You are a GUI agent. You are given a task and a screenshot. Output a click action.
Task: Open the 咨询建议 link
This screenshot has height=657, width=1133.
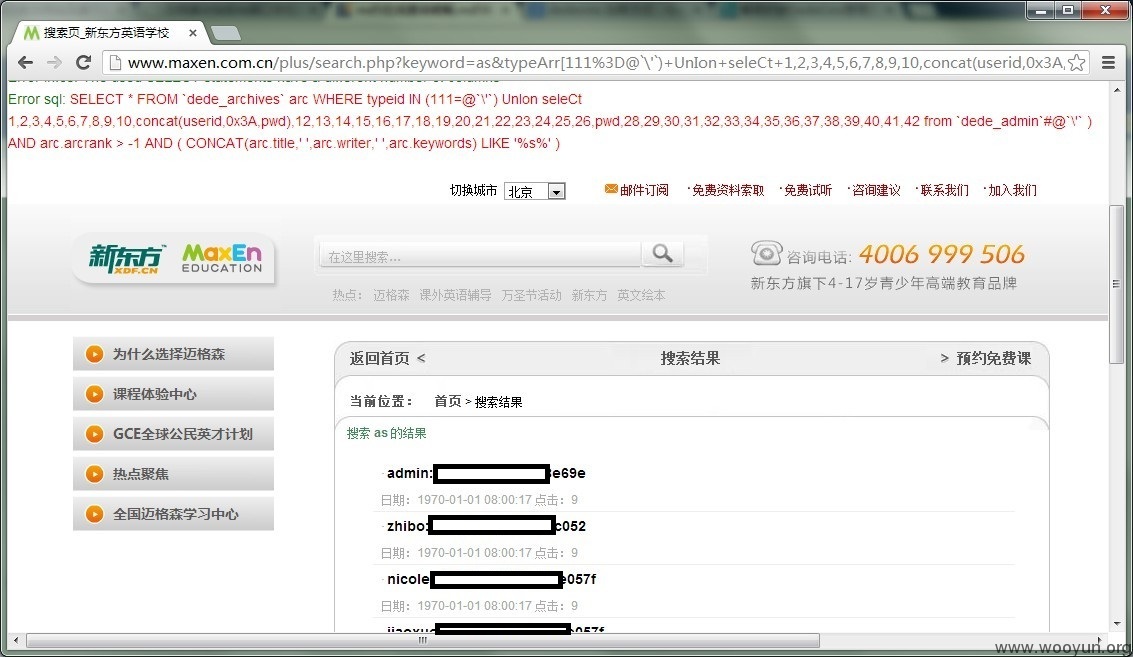[876, 190]
